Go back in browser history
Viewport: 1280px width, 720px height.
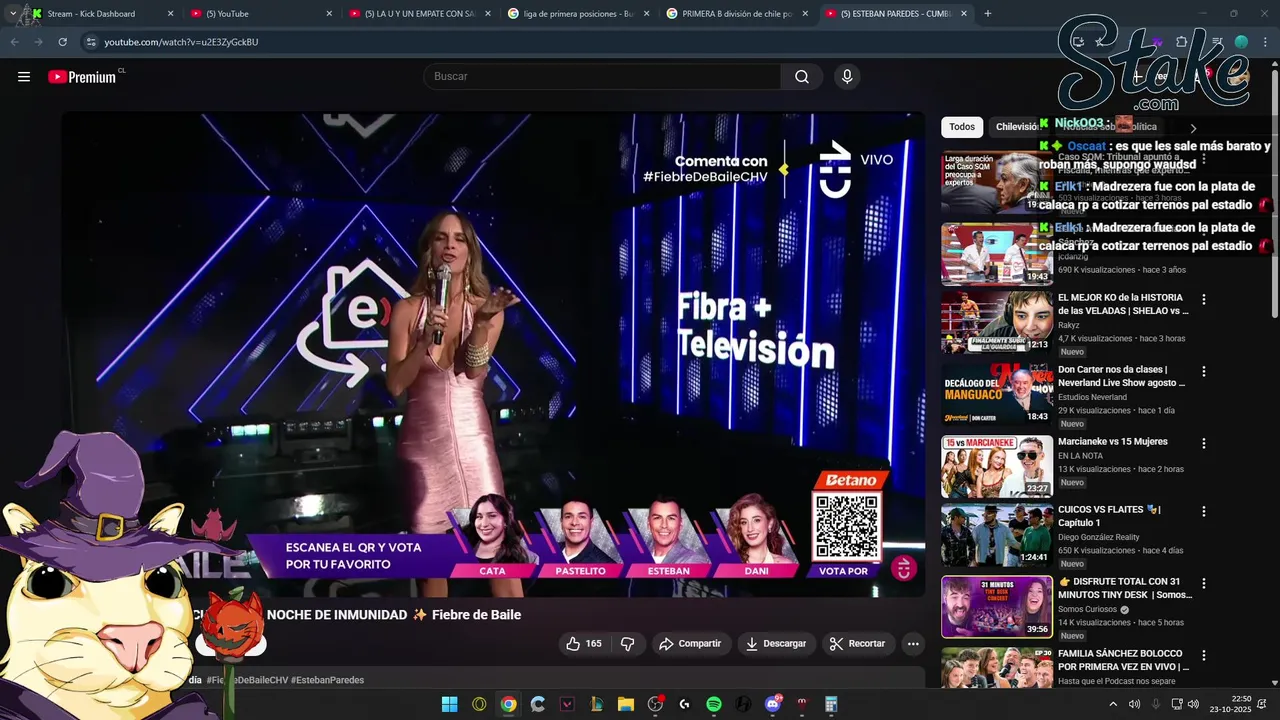click(x=14, y=42)
